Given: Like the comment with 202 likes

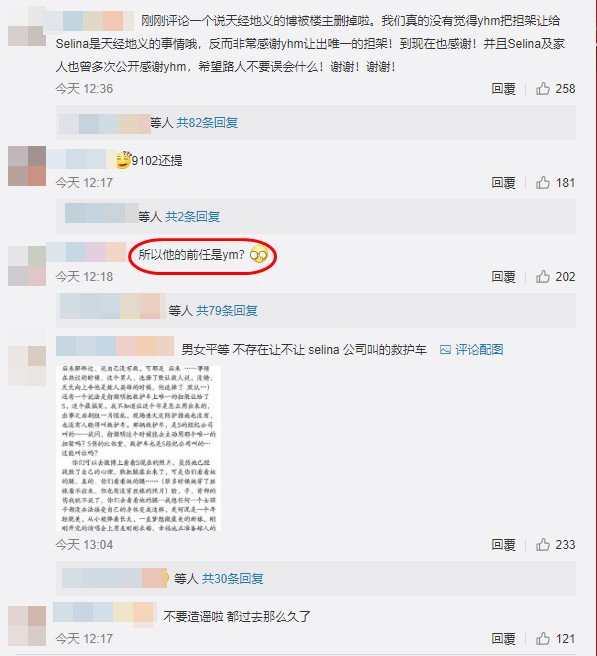Looking at the screenshot, I should pos(543,277).
